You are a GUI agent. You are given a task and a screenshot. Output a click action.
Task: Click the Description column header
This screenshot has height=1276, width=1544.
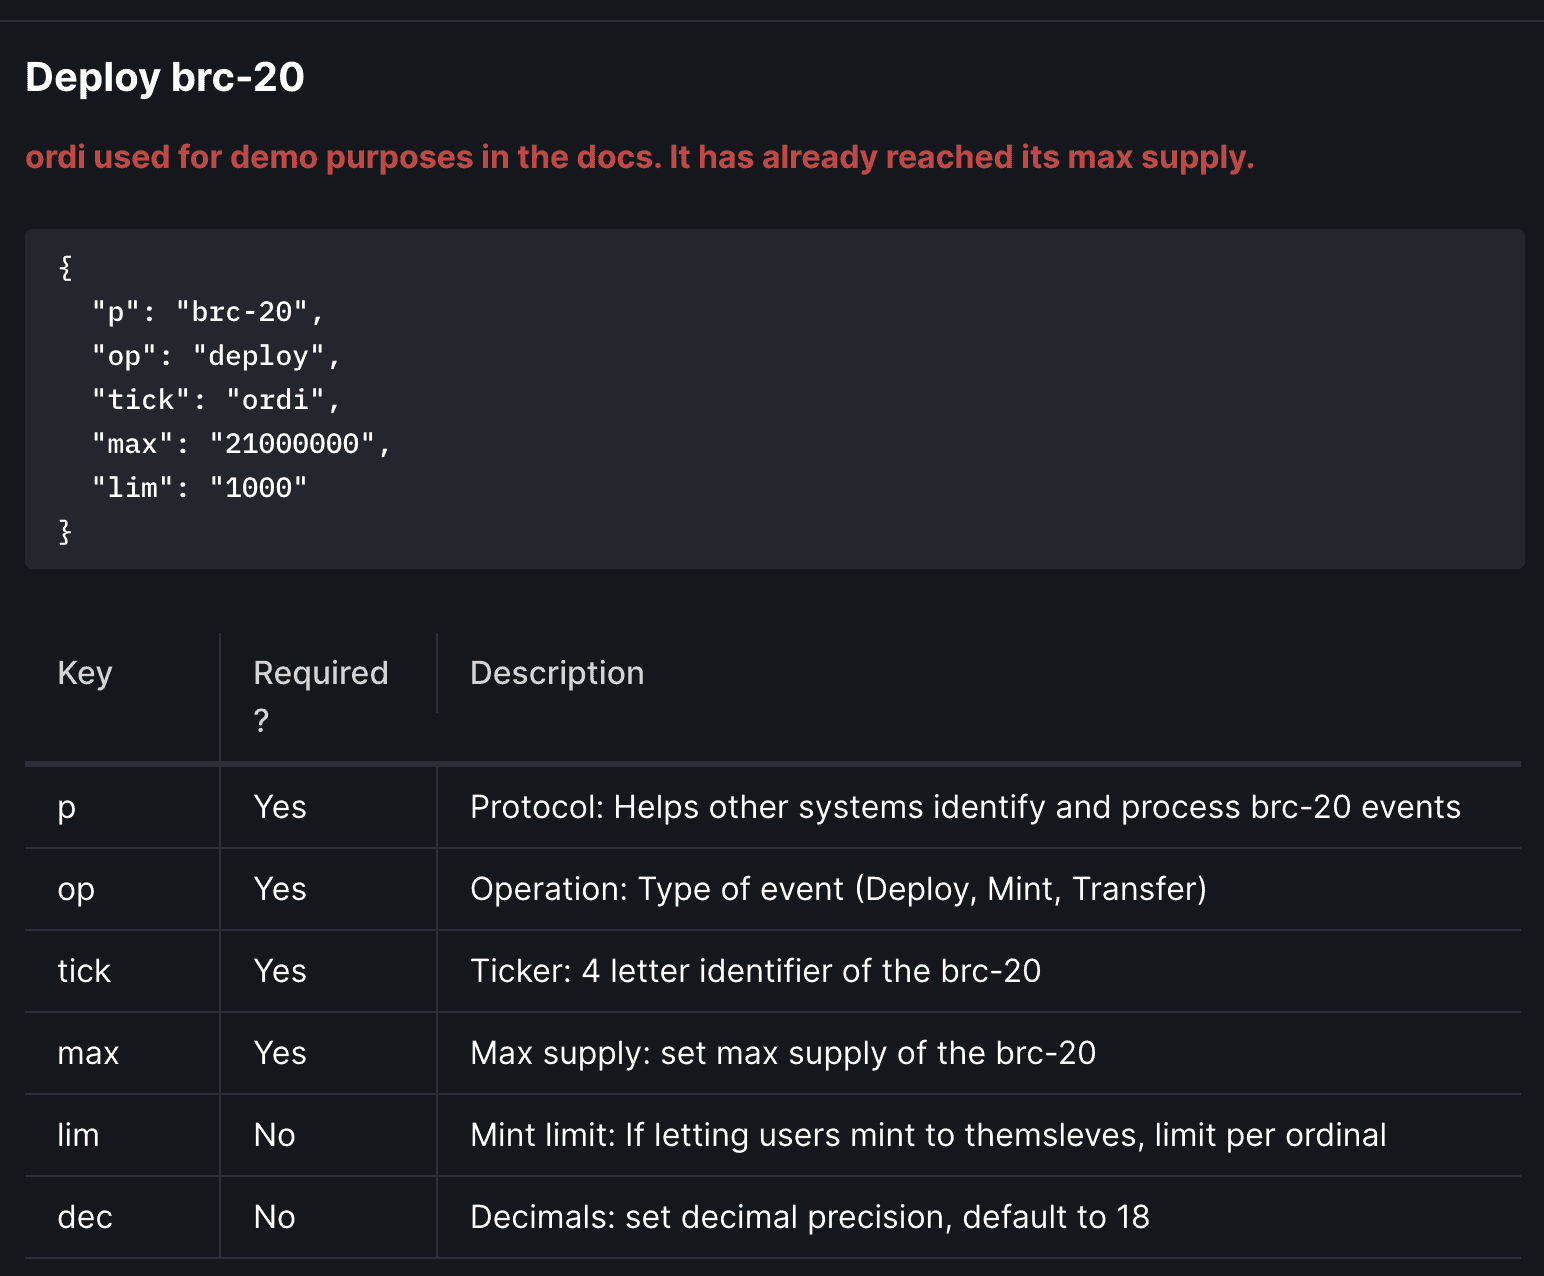click(557, 673)
